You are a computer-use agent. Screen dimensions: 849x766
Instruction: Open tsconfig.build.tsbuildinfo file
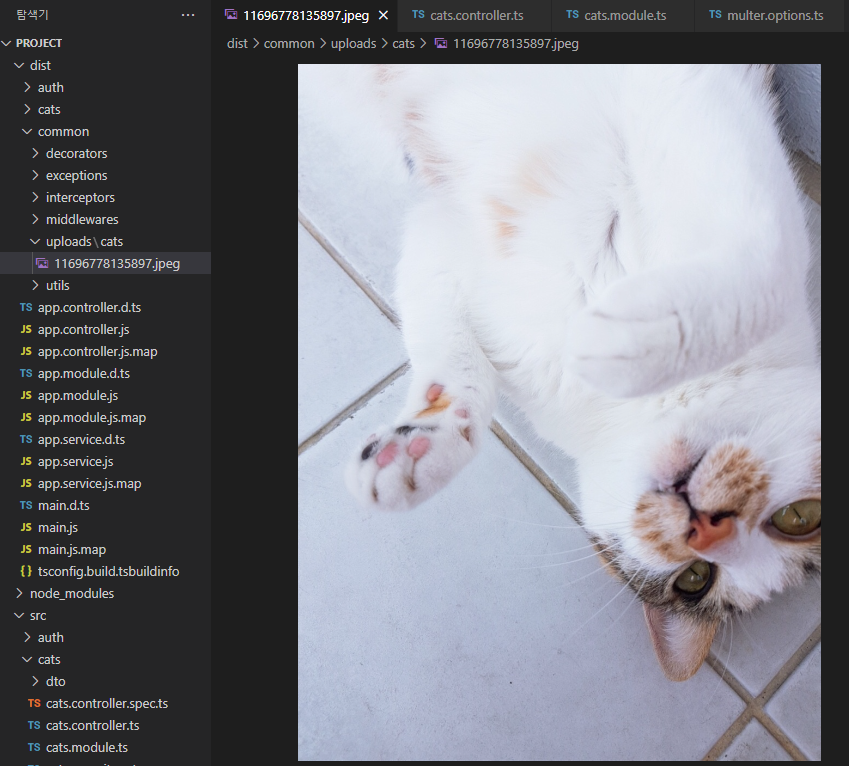pos(106,571)
